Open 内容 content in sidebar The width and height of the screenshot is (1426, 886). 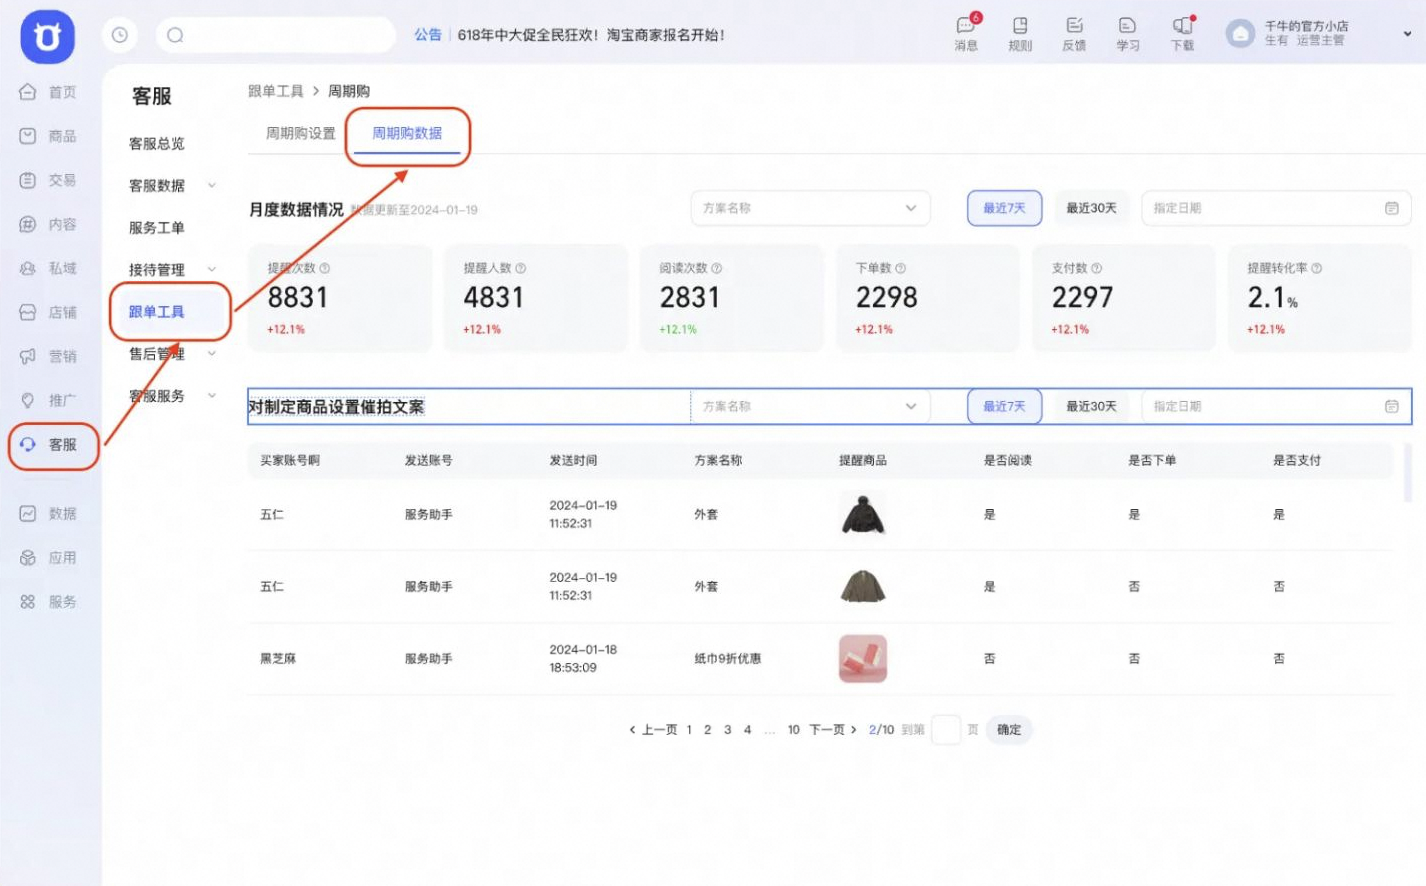48,224
